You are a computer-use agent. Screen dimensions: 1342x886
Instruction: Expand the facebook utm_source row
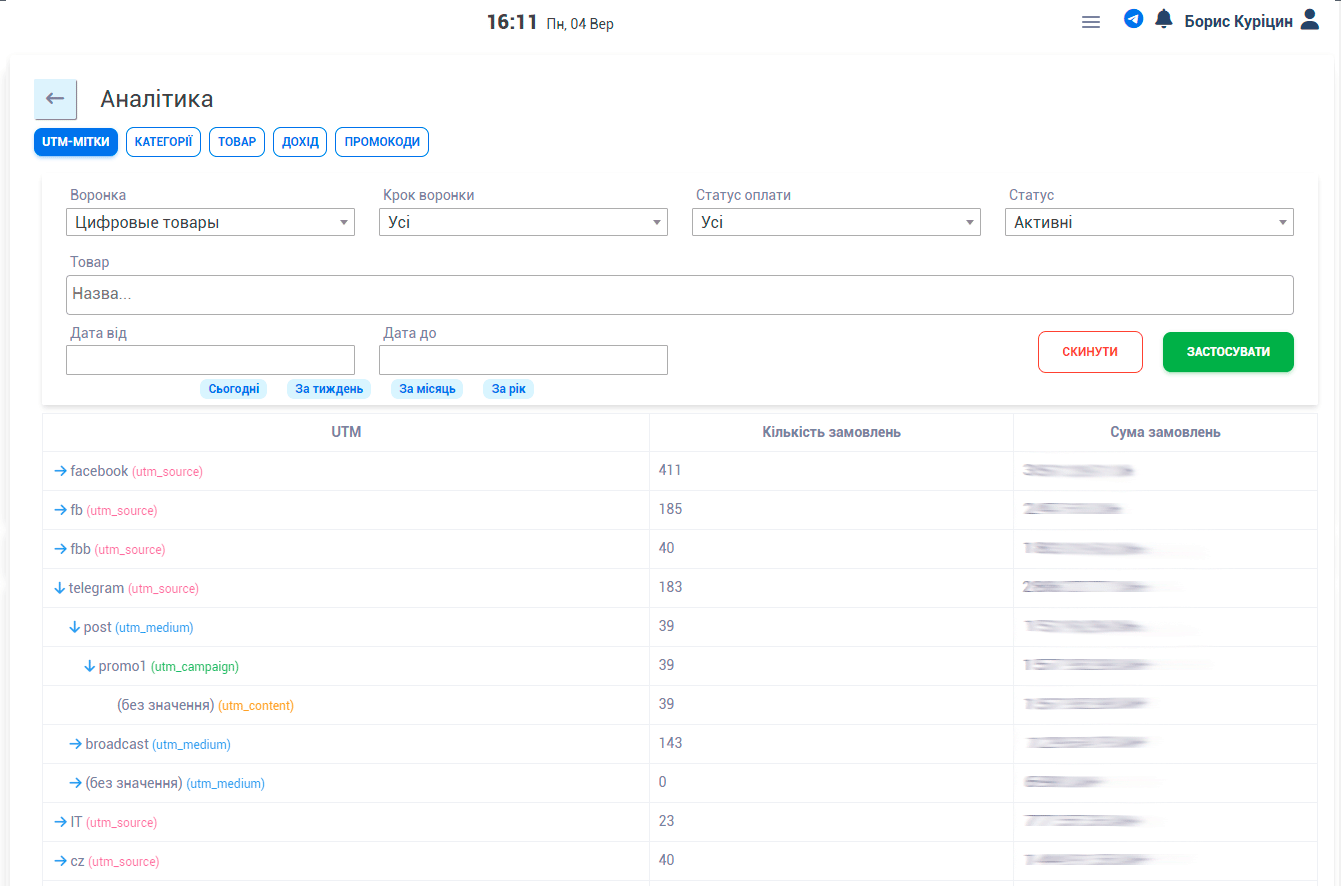60,471
